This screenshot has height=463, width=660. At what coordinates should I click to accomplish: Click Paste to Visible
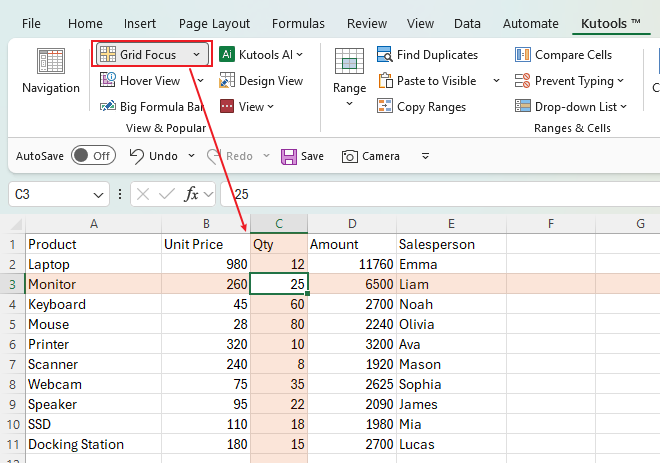point(427,80)
